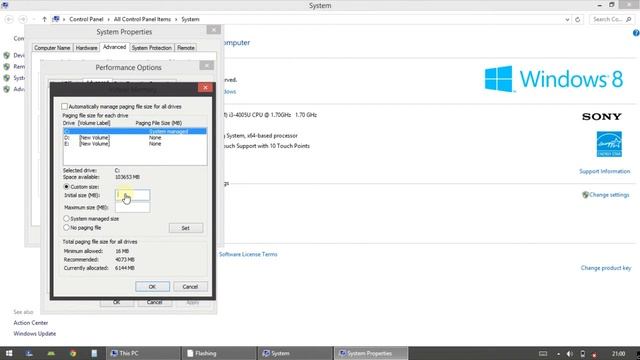Click the Advanced system settings shield icon
This screenshot has height=360, width=640.
coord(7,89)
